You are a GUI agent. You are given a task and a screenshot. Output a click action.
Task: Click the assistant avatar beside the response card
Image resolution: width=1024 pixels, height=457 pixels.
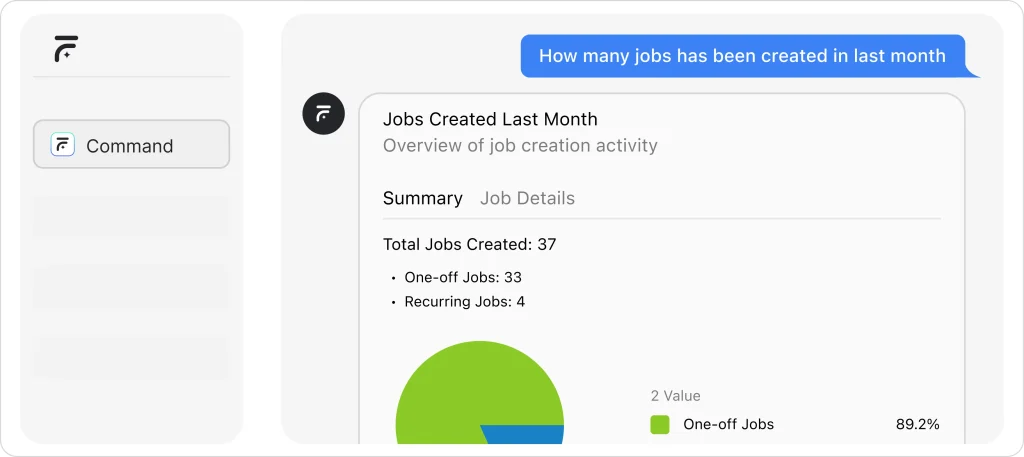pos(323,115)
